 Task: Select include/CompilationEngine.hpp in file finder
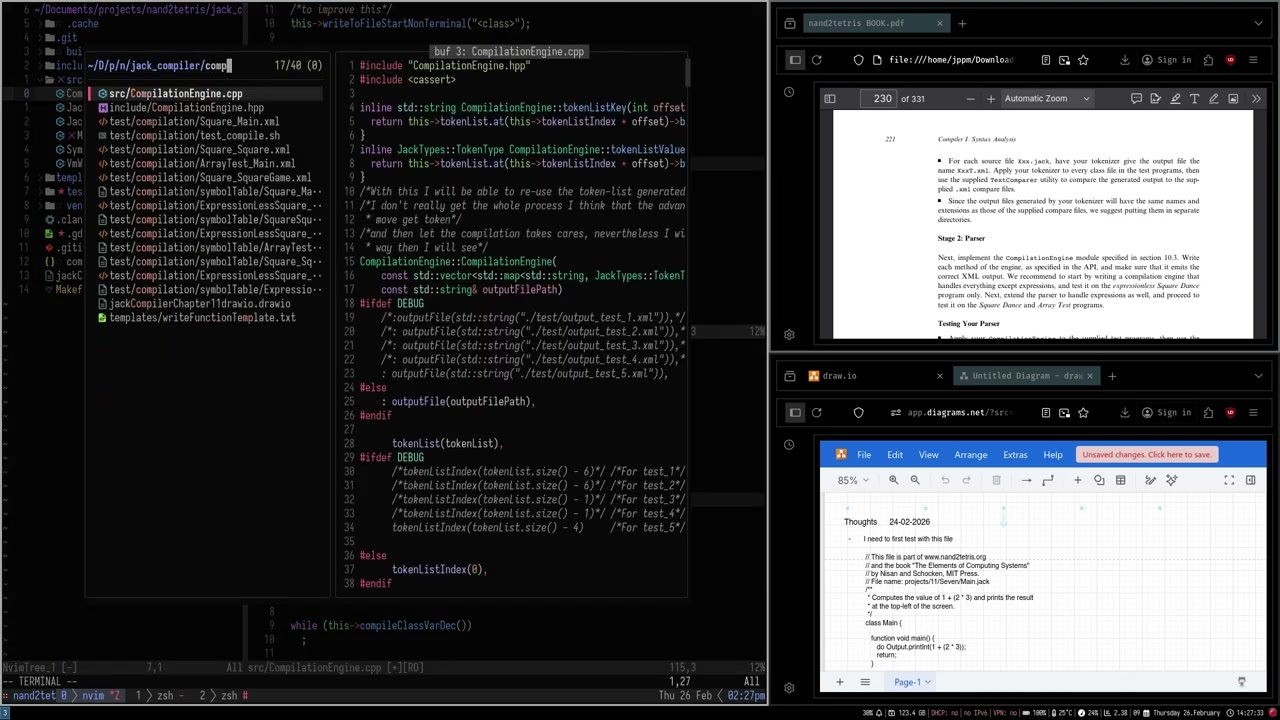[186, 108]
